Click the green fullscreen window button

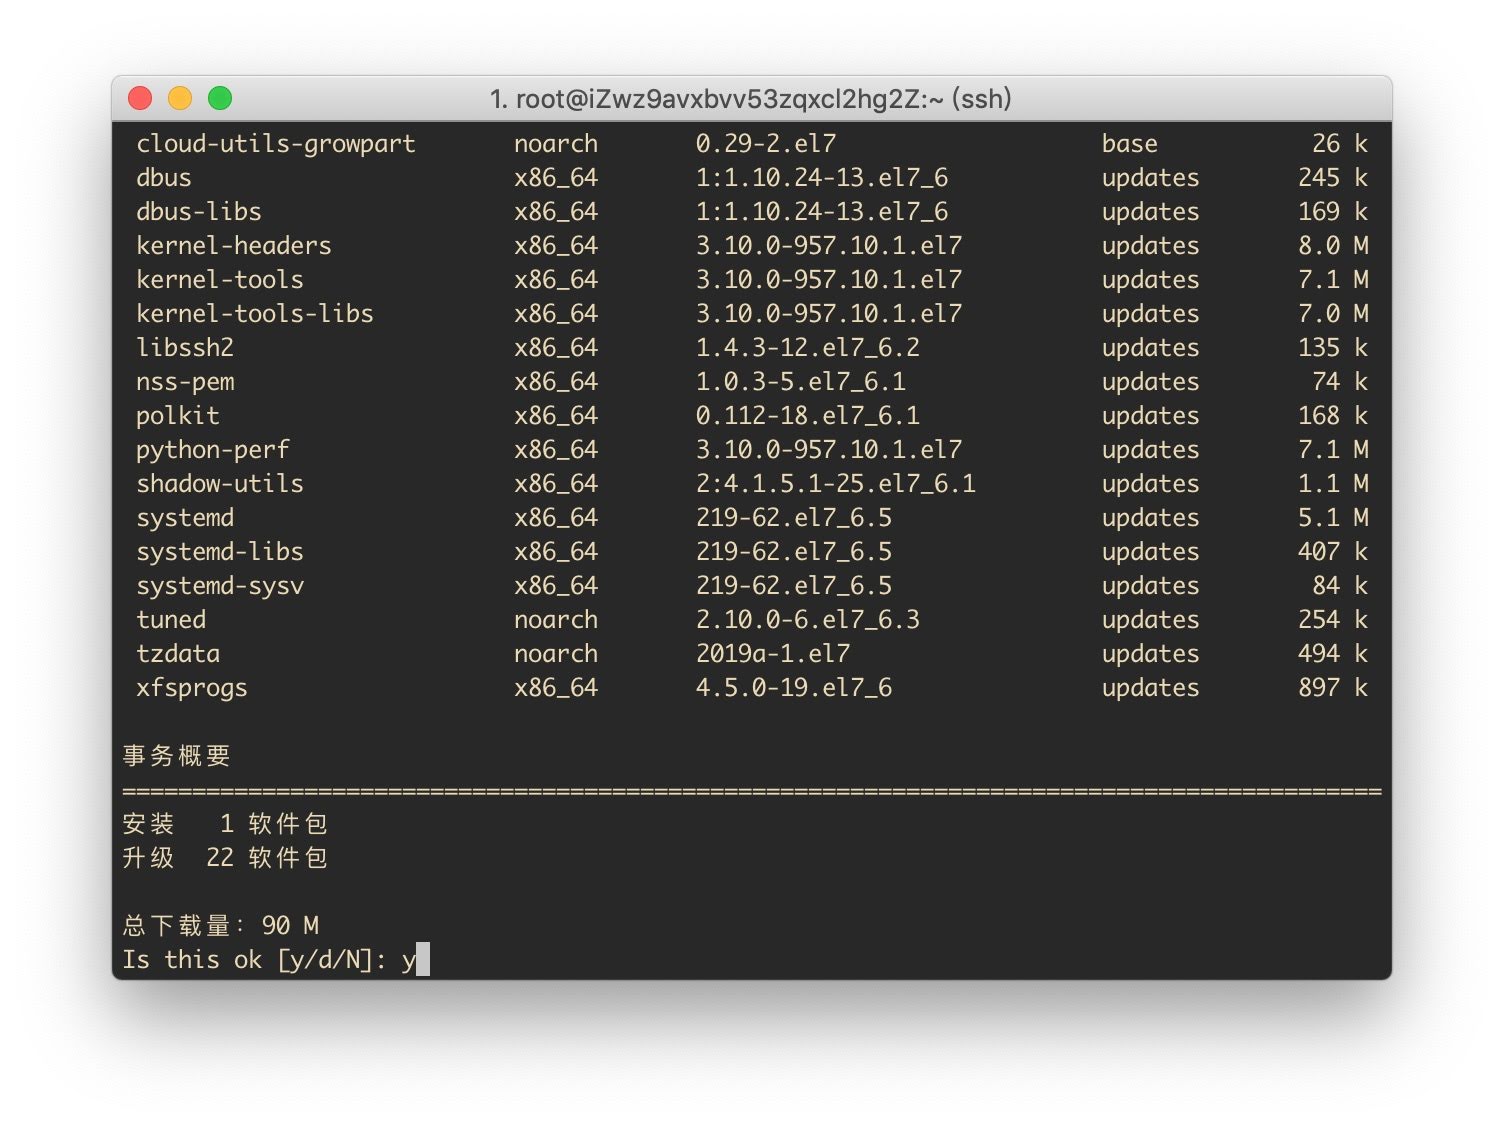220,98
